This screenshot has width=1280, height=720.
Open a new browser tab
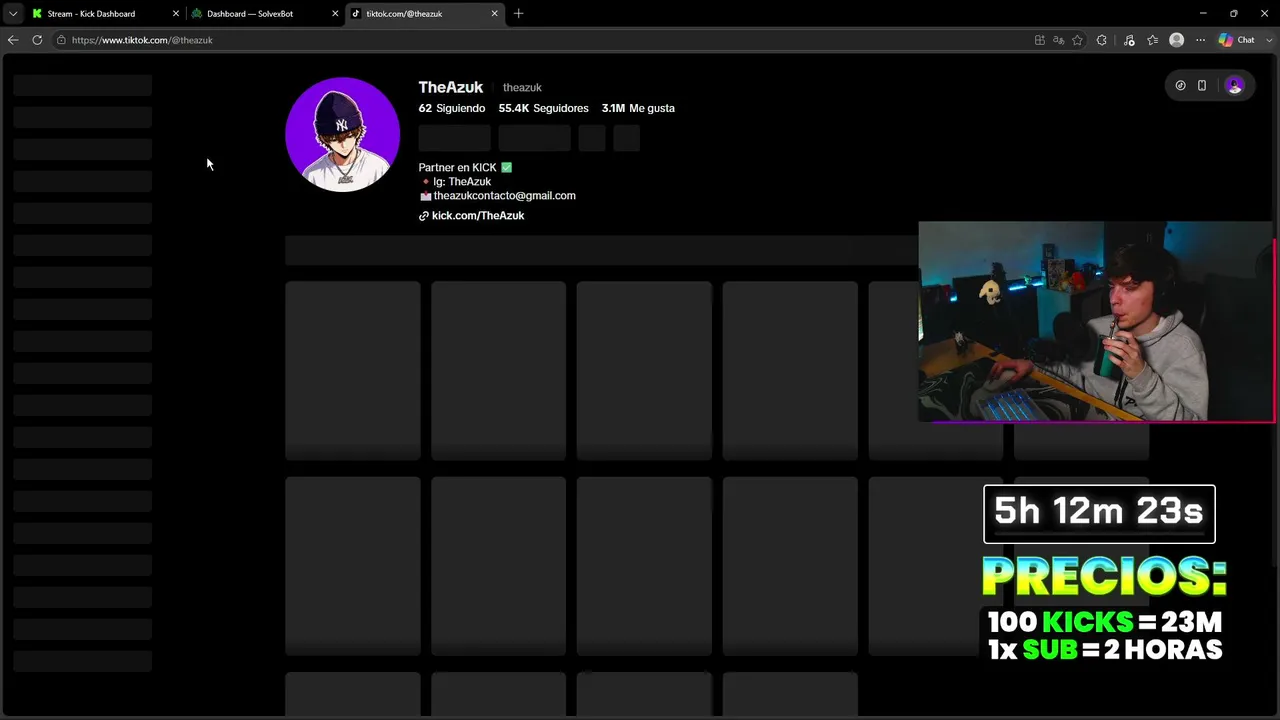pyautogui.click(x=518, y=14)
